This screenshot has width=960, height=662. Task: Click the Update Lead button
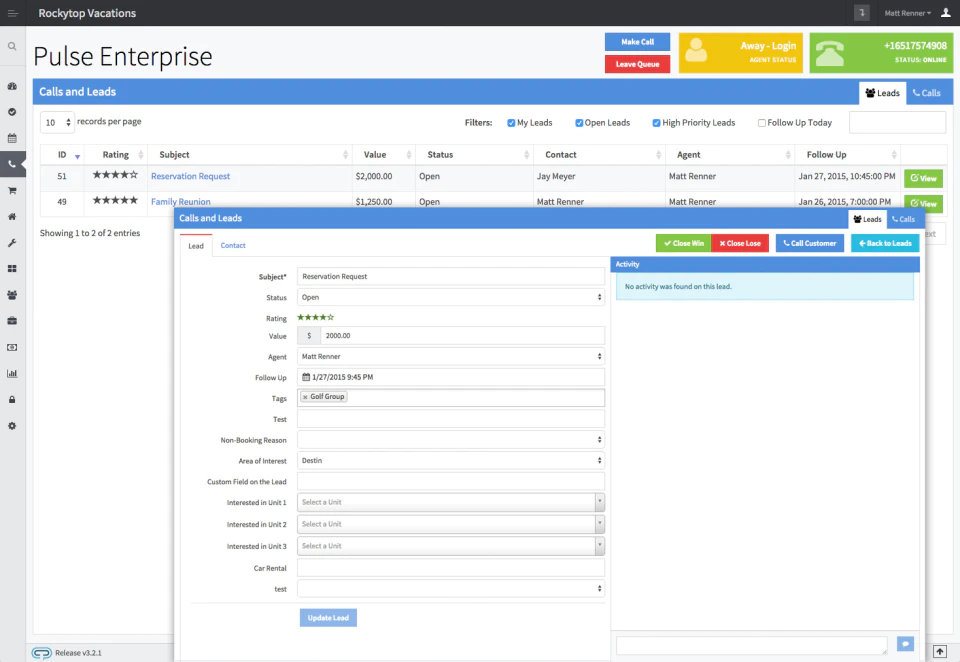tap(328, 618)
